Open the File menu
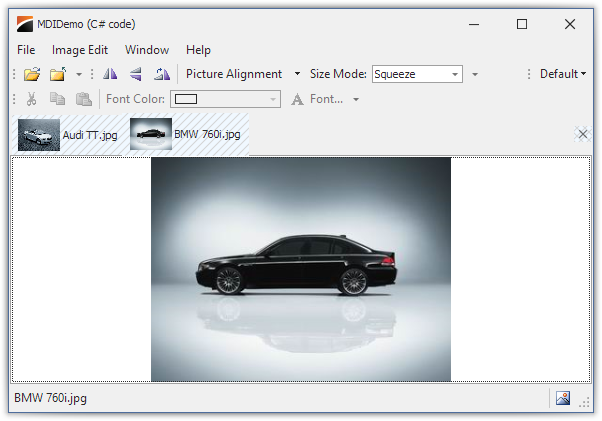The height and width of the screenshot is (421, 602). tap(26, 50)
